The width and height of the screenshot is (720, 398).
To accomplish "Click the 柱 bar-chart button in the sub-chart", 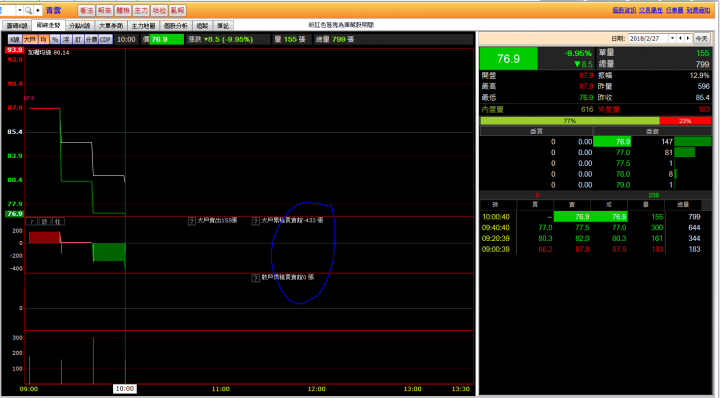I will pos(58,222).
